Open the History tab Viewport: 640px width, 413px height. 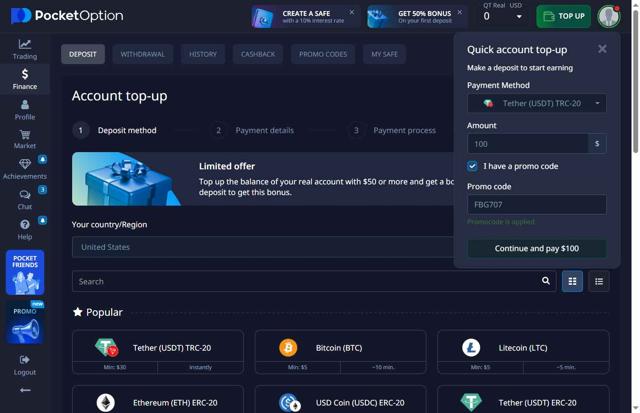click(203, 54)
